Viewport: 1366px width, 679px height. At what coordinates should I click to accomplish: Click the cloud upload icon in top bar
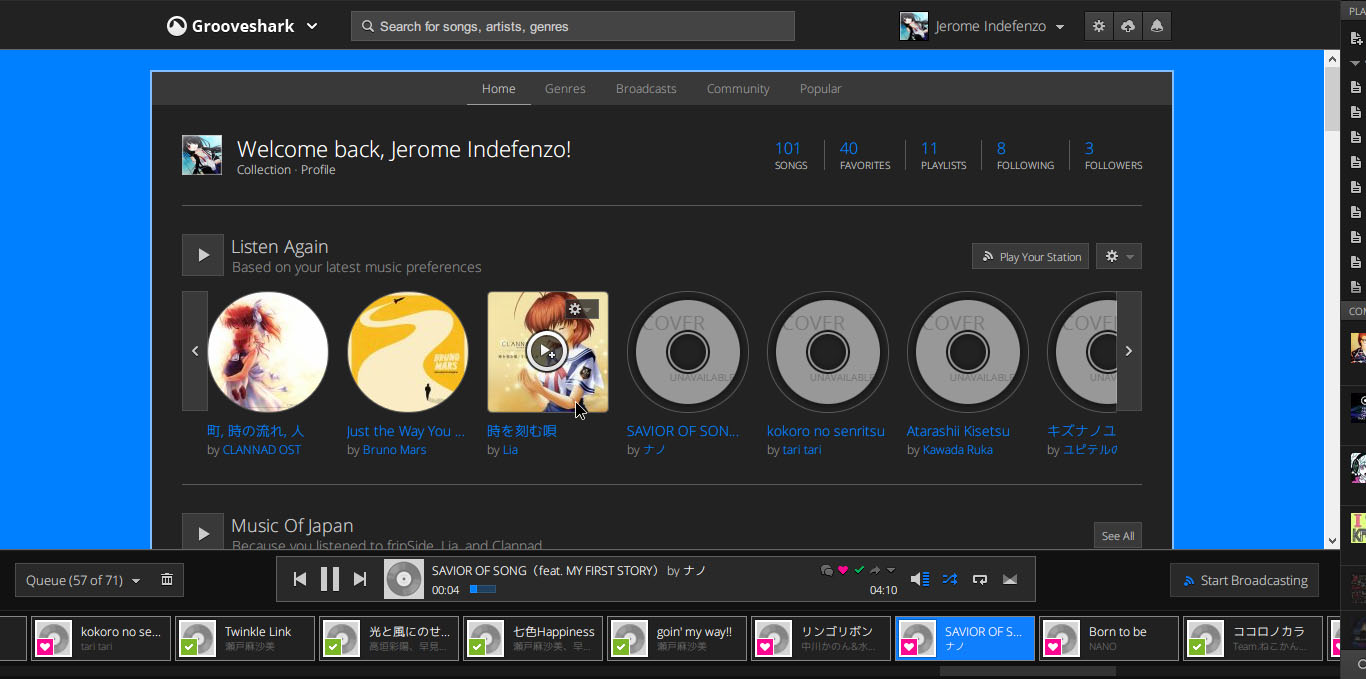click(x=1128, y=26)
